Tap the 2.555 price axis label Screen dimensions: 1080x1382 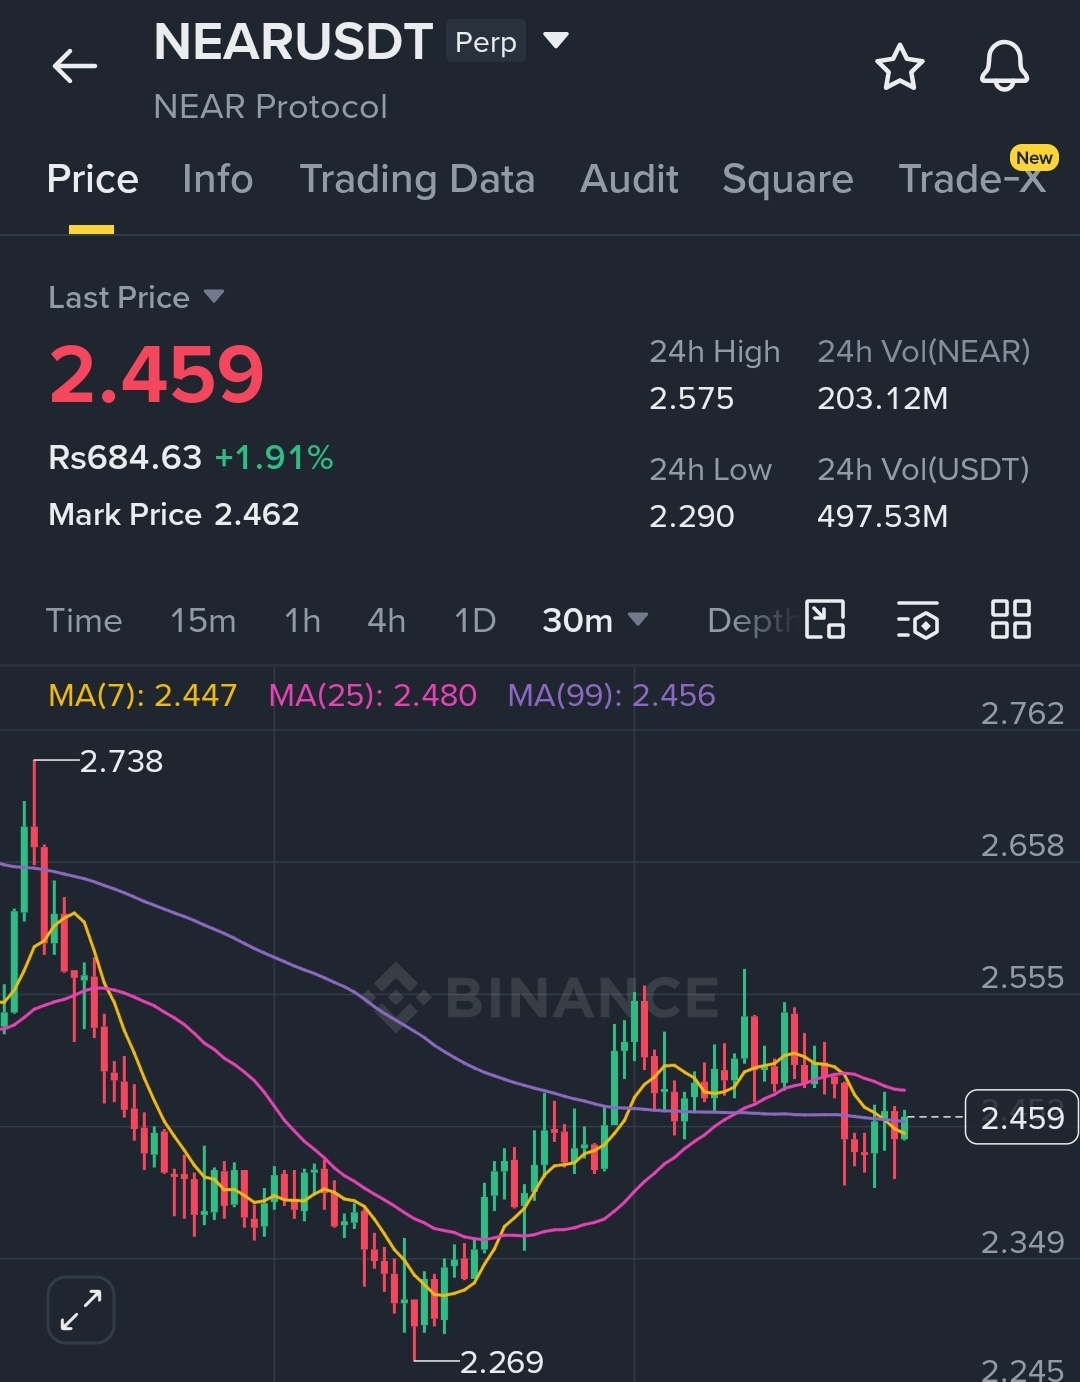point(1022,977)
